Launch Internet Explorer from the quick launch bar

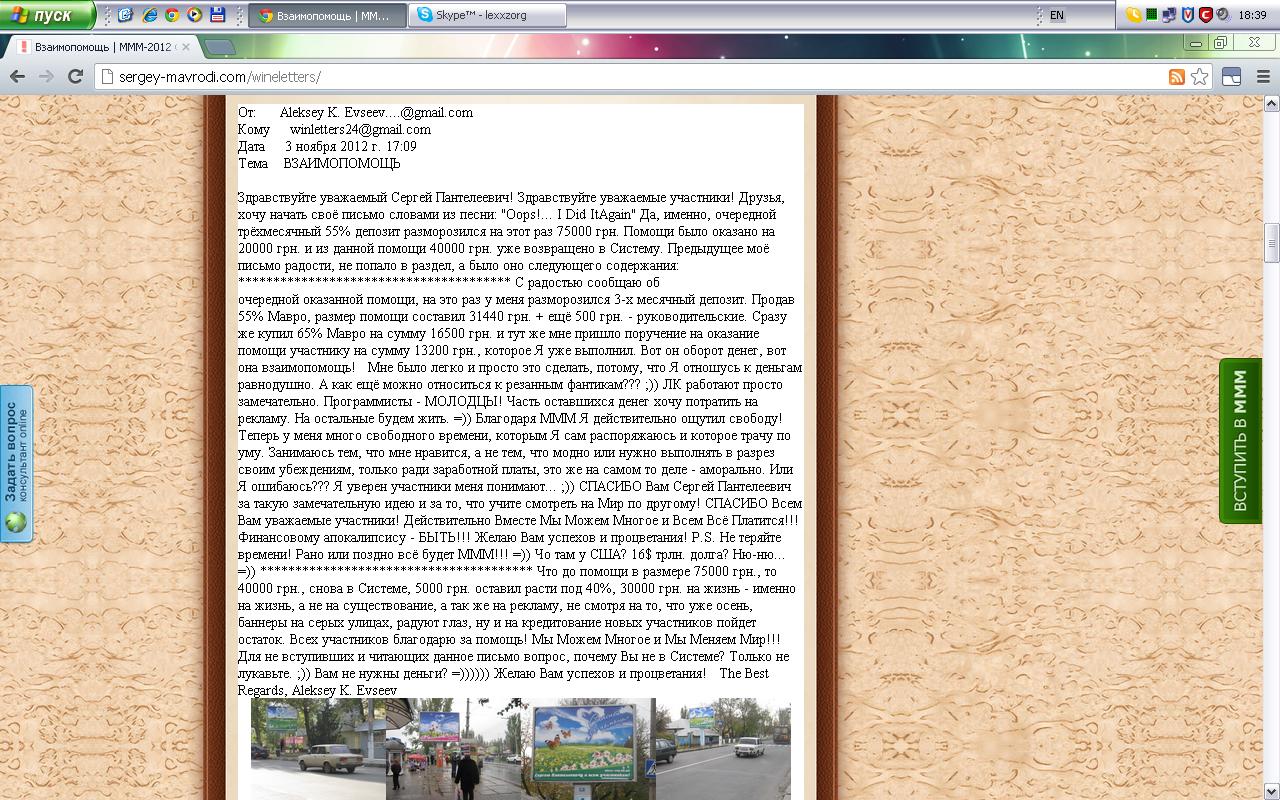(x=149, y=15)
